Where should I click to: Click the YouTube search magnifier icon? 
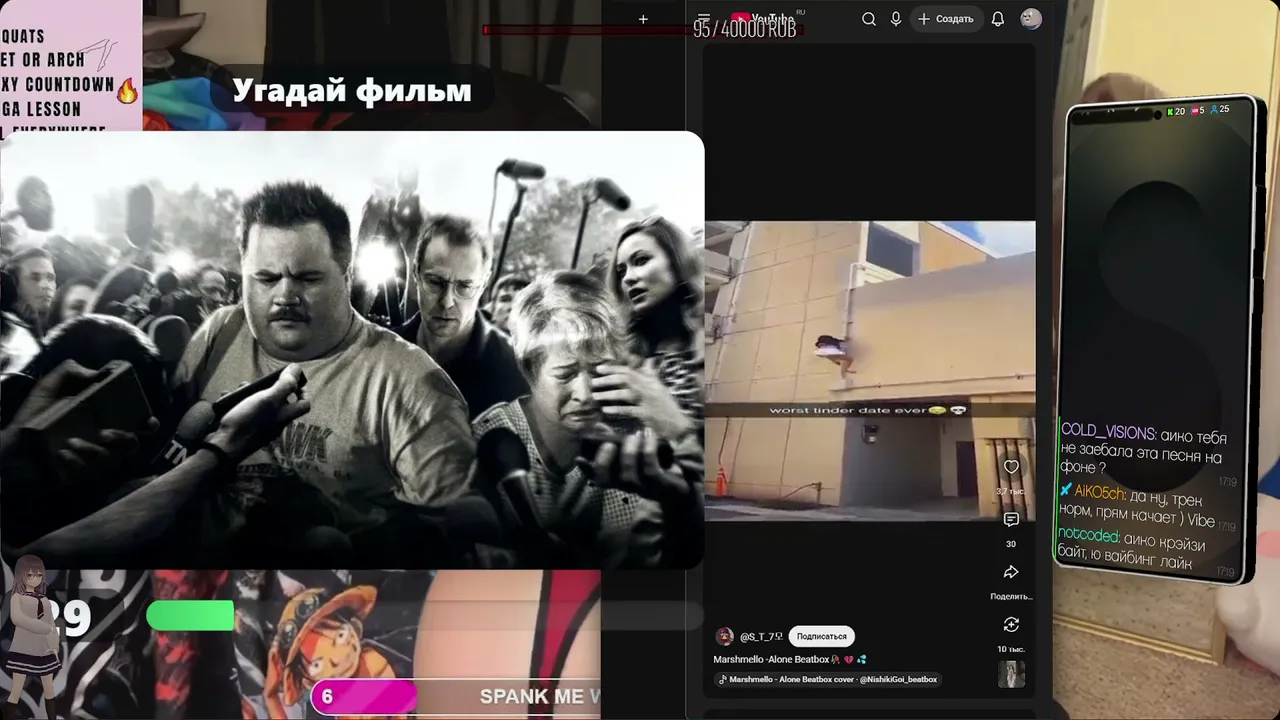pyautogui.click(x=869, y=19)
